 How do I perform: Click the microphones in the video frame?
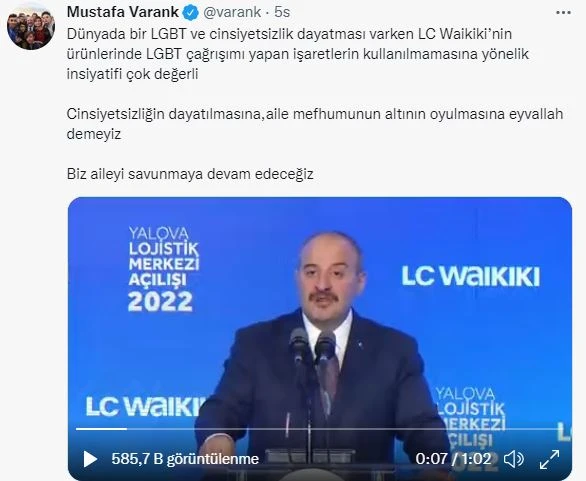312,346
